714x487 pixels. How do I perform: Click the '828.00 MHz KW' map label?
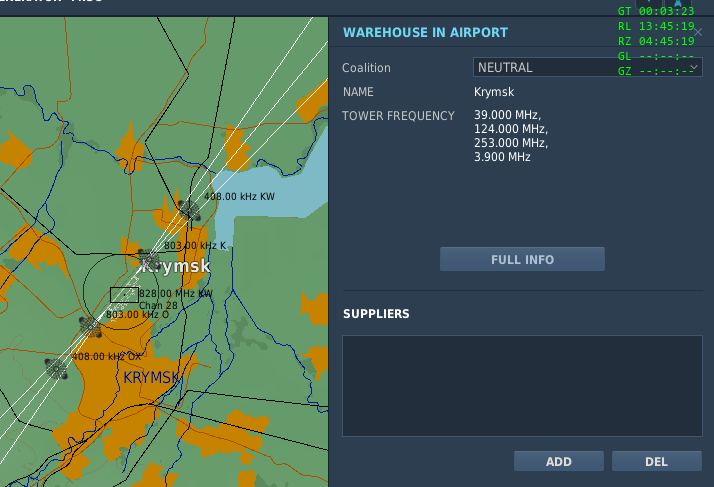(176, 293)
